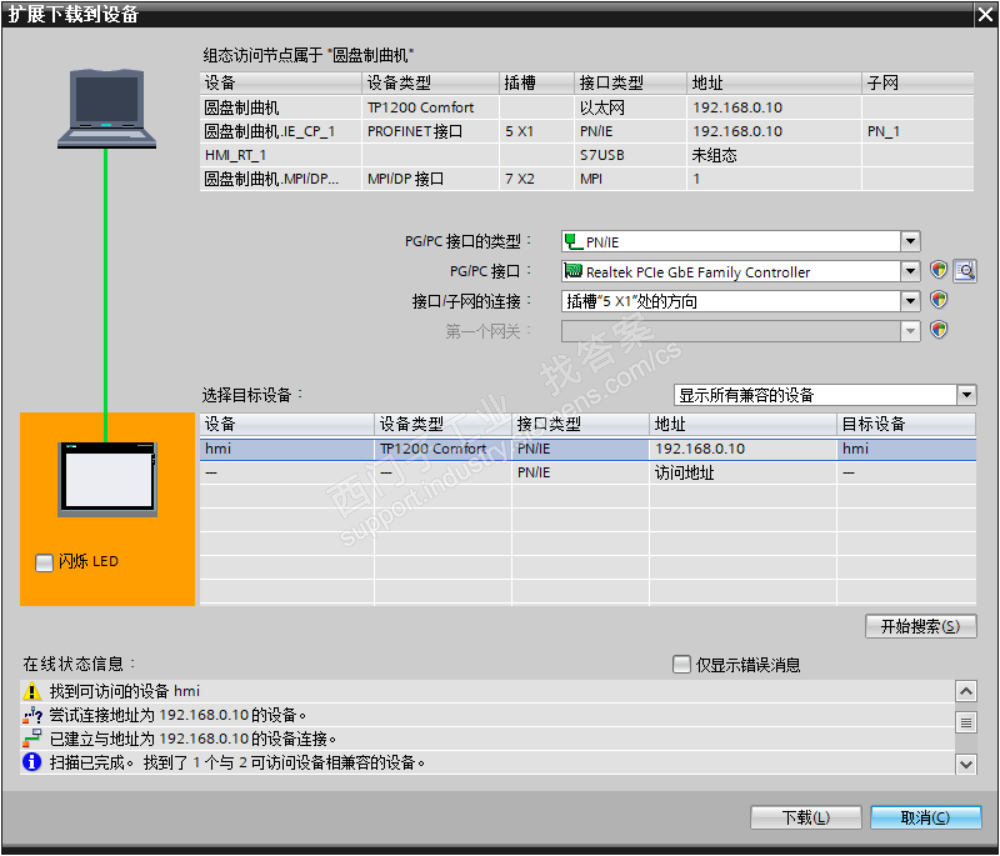Image resolution: width=1000 pixels, height=856 pixels.
Task: Click the connecting icon for 尝试连接地址 message
Action: [x=32, y=715]
